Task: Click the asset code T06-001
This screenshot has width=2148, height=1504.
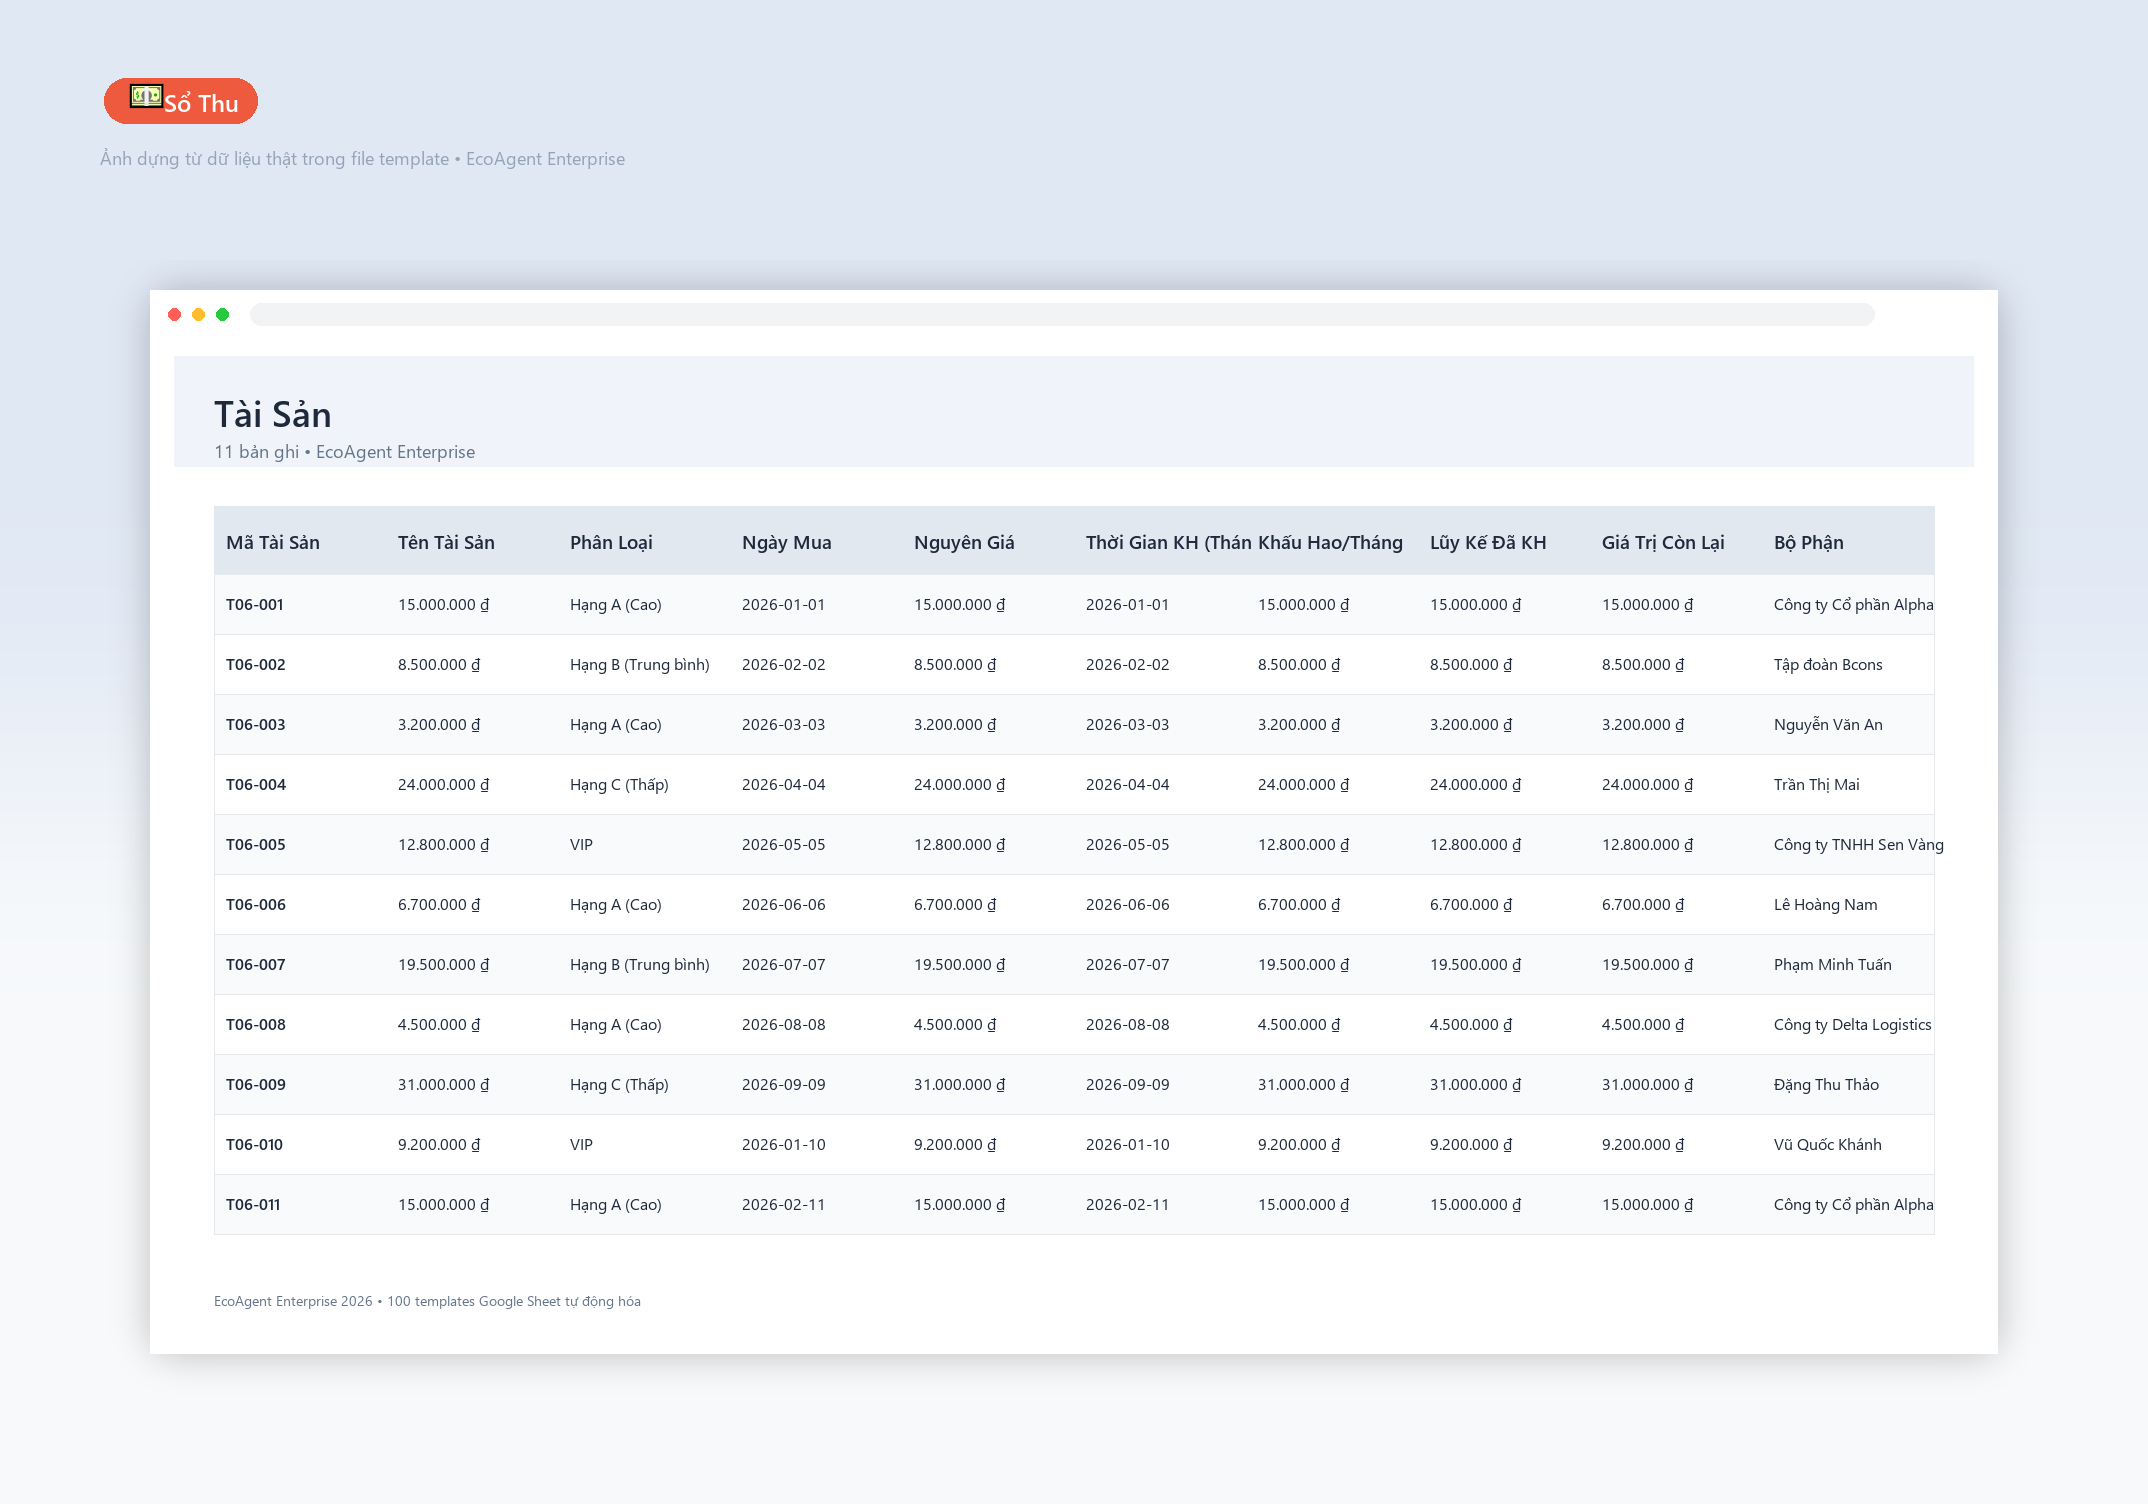Action: coord(255,605)
